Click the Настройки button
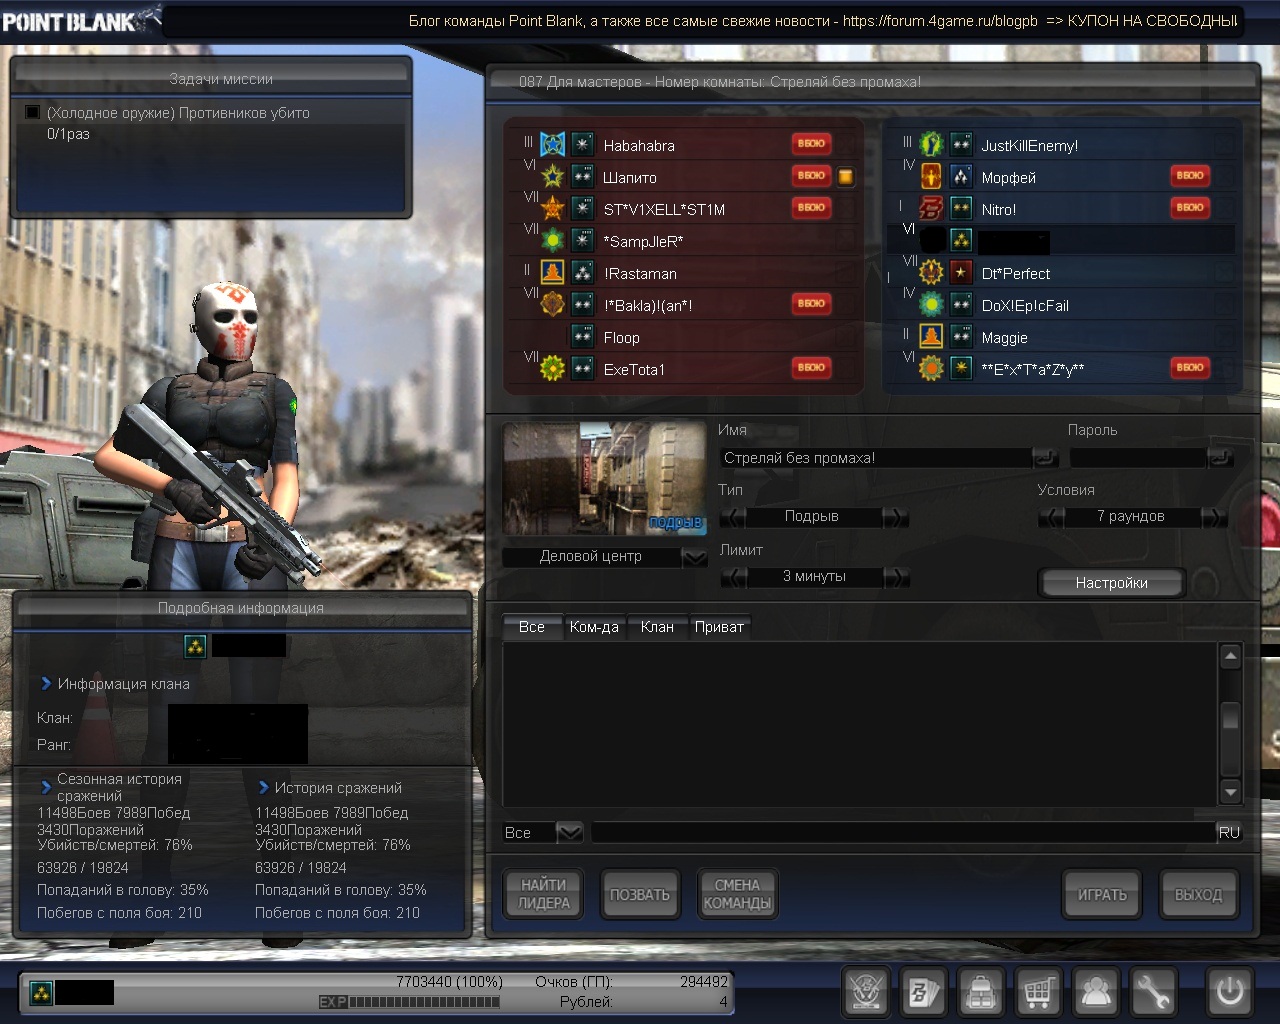The width and height of the screenshot is (1280, 1024). (1111, 583)
